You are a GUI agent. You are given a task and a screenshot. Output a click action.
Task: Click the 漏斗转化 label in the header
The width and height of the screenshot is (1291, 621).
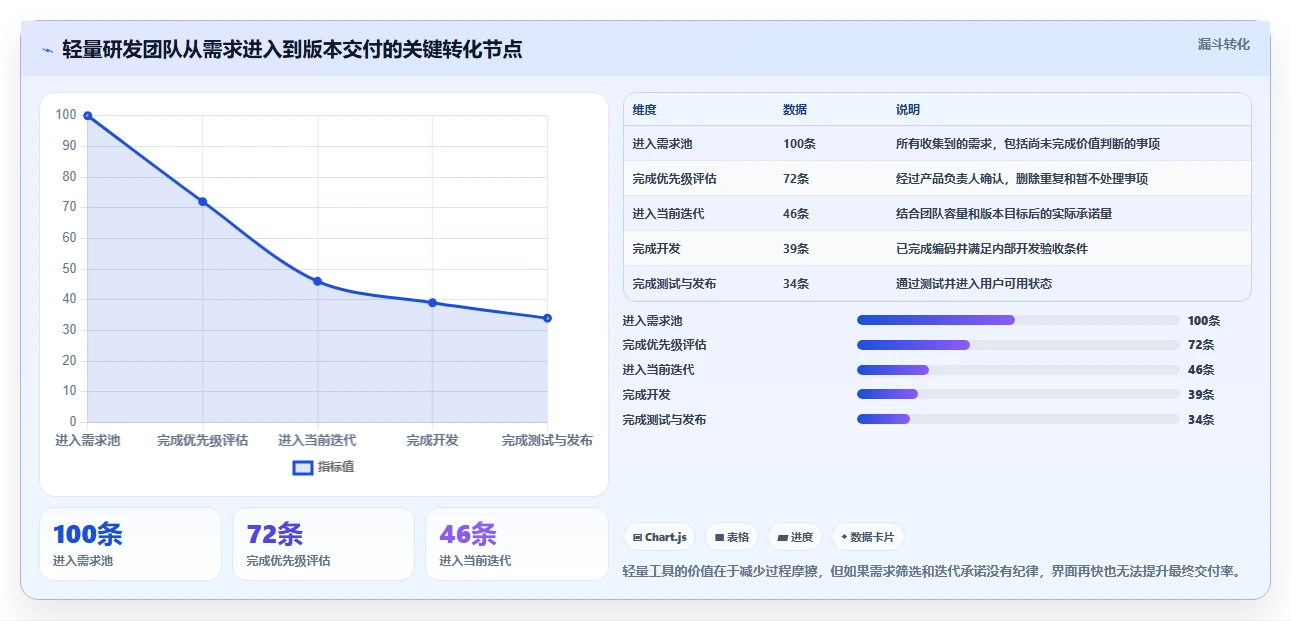pos(1223,44)
